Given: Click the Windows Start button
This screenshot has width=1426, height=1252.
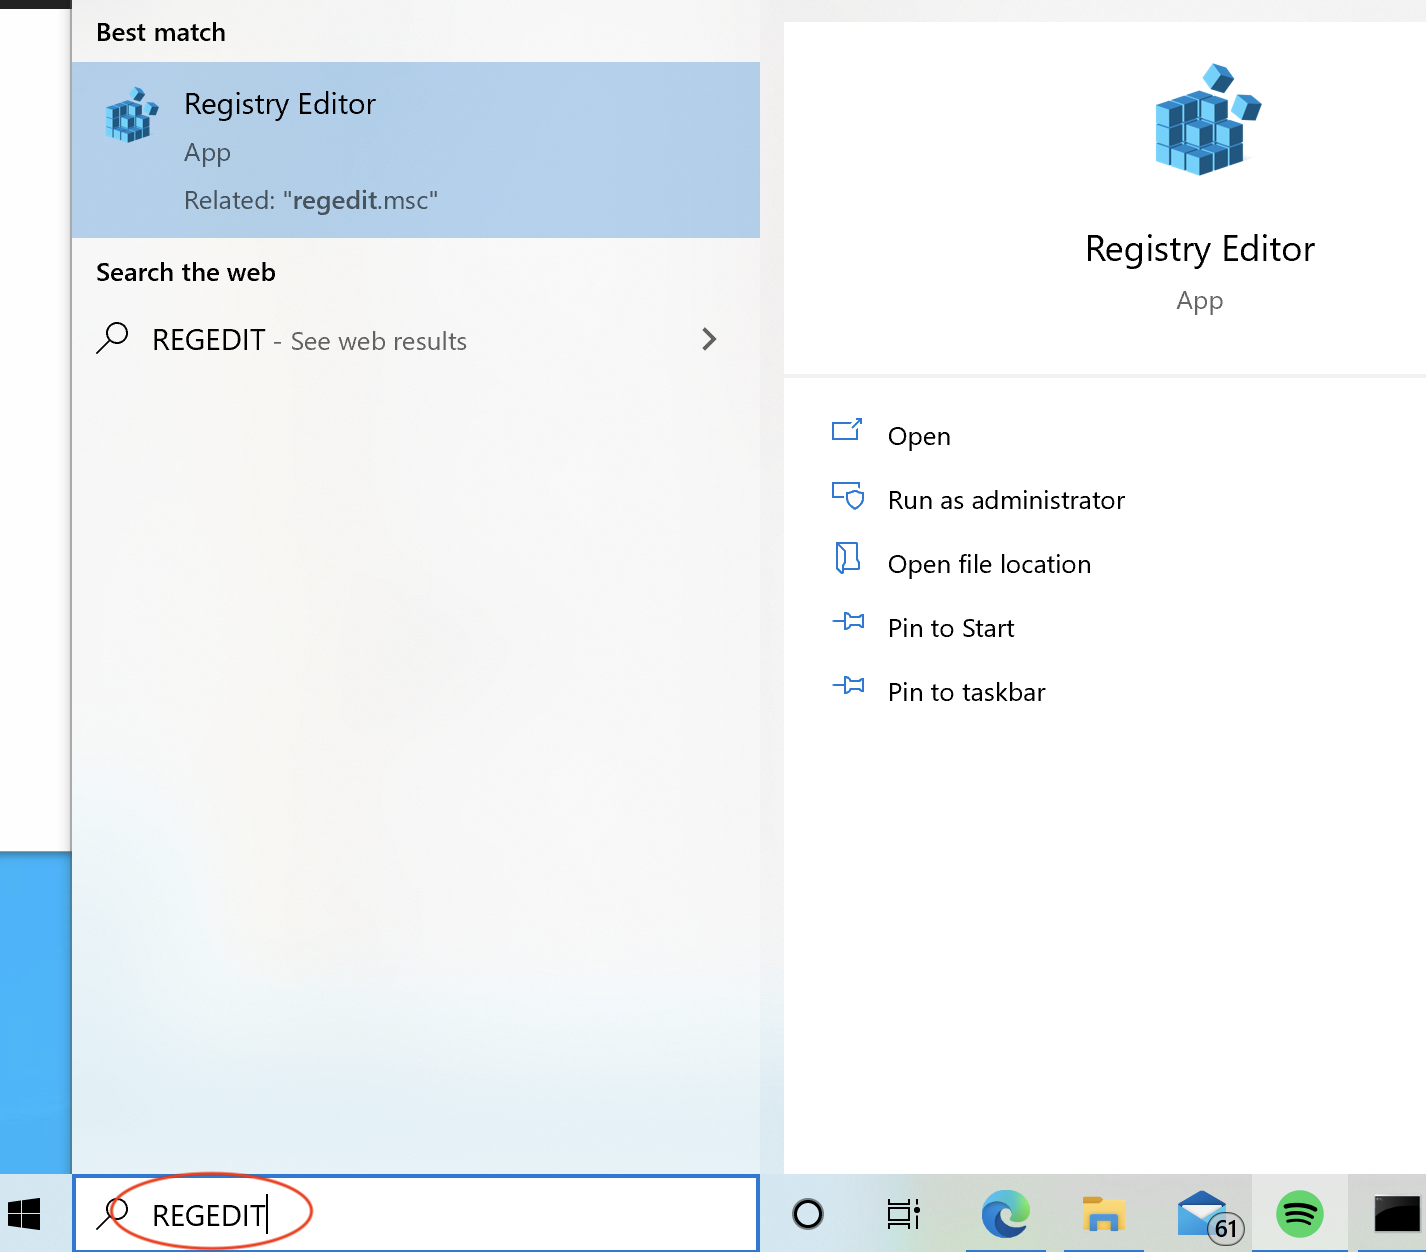Looking at the screenshot, I should tap(24, 1214).
